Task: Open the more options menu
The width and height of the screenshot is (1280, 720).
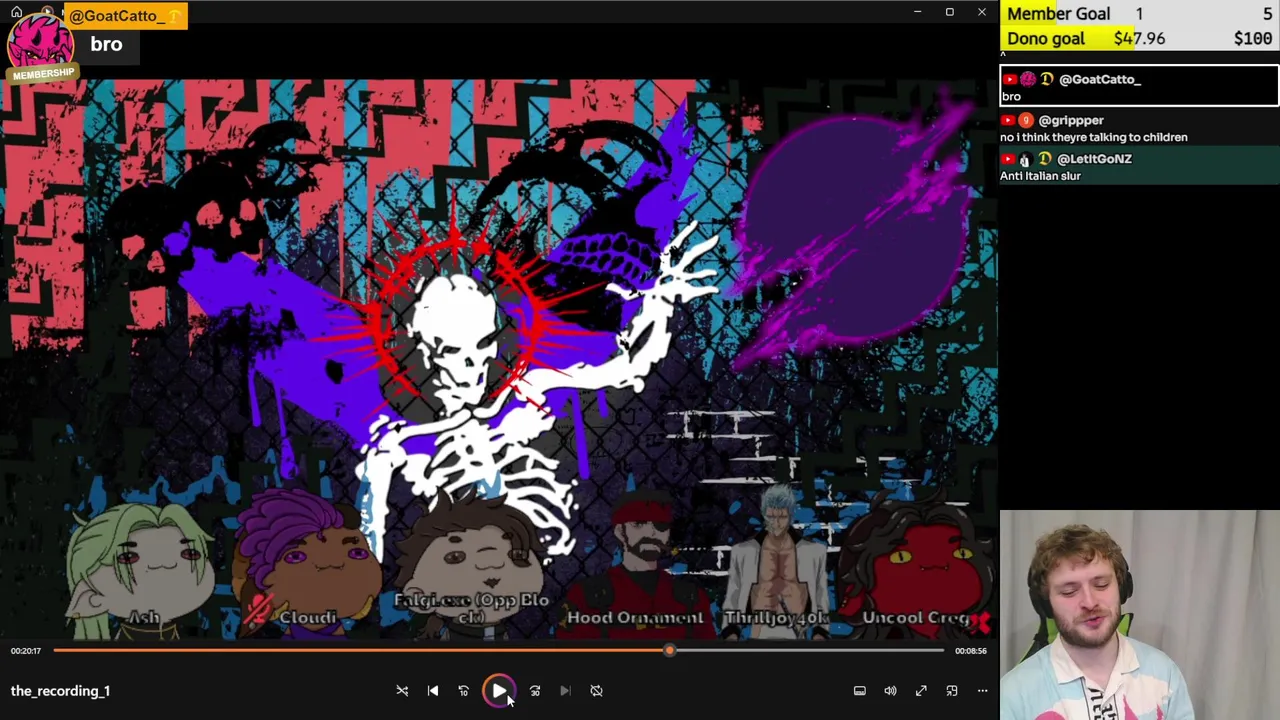Action: [x=982, y=691]
